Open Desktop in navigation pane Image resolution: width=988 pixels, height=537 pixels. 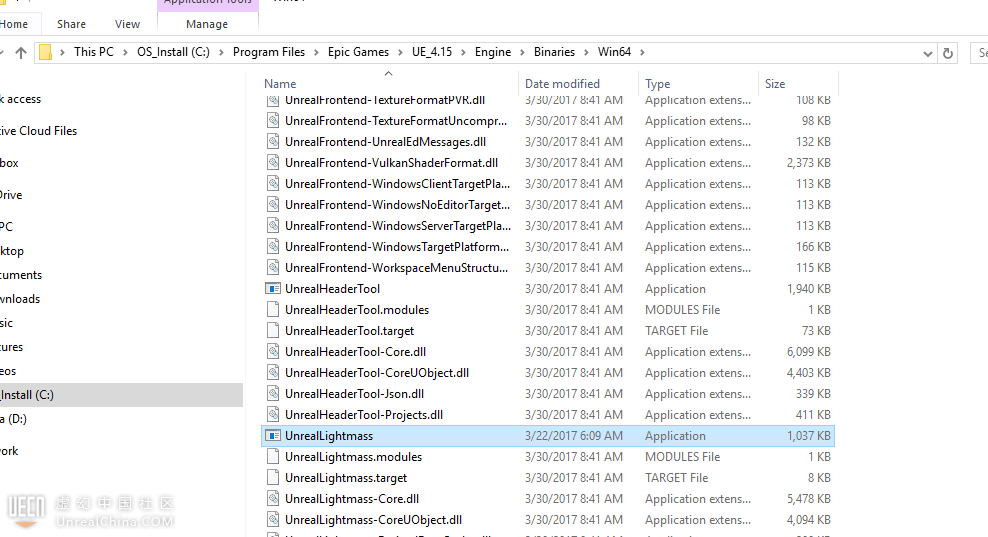click(12, 251)
